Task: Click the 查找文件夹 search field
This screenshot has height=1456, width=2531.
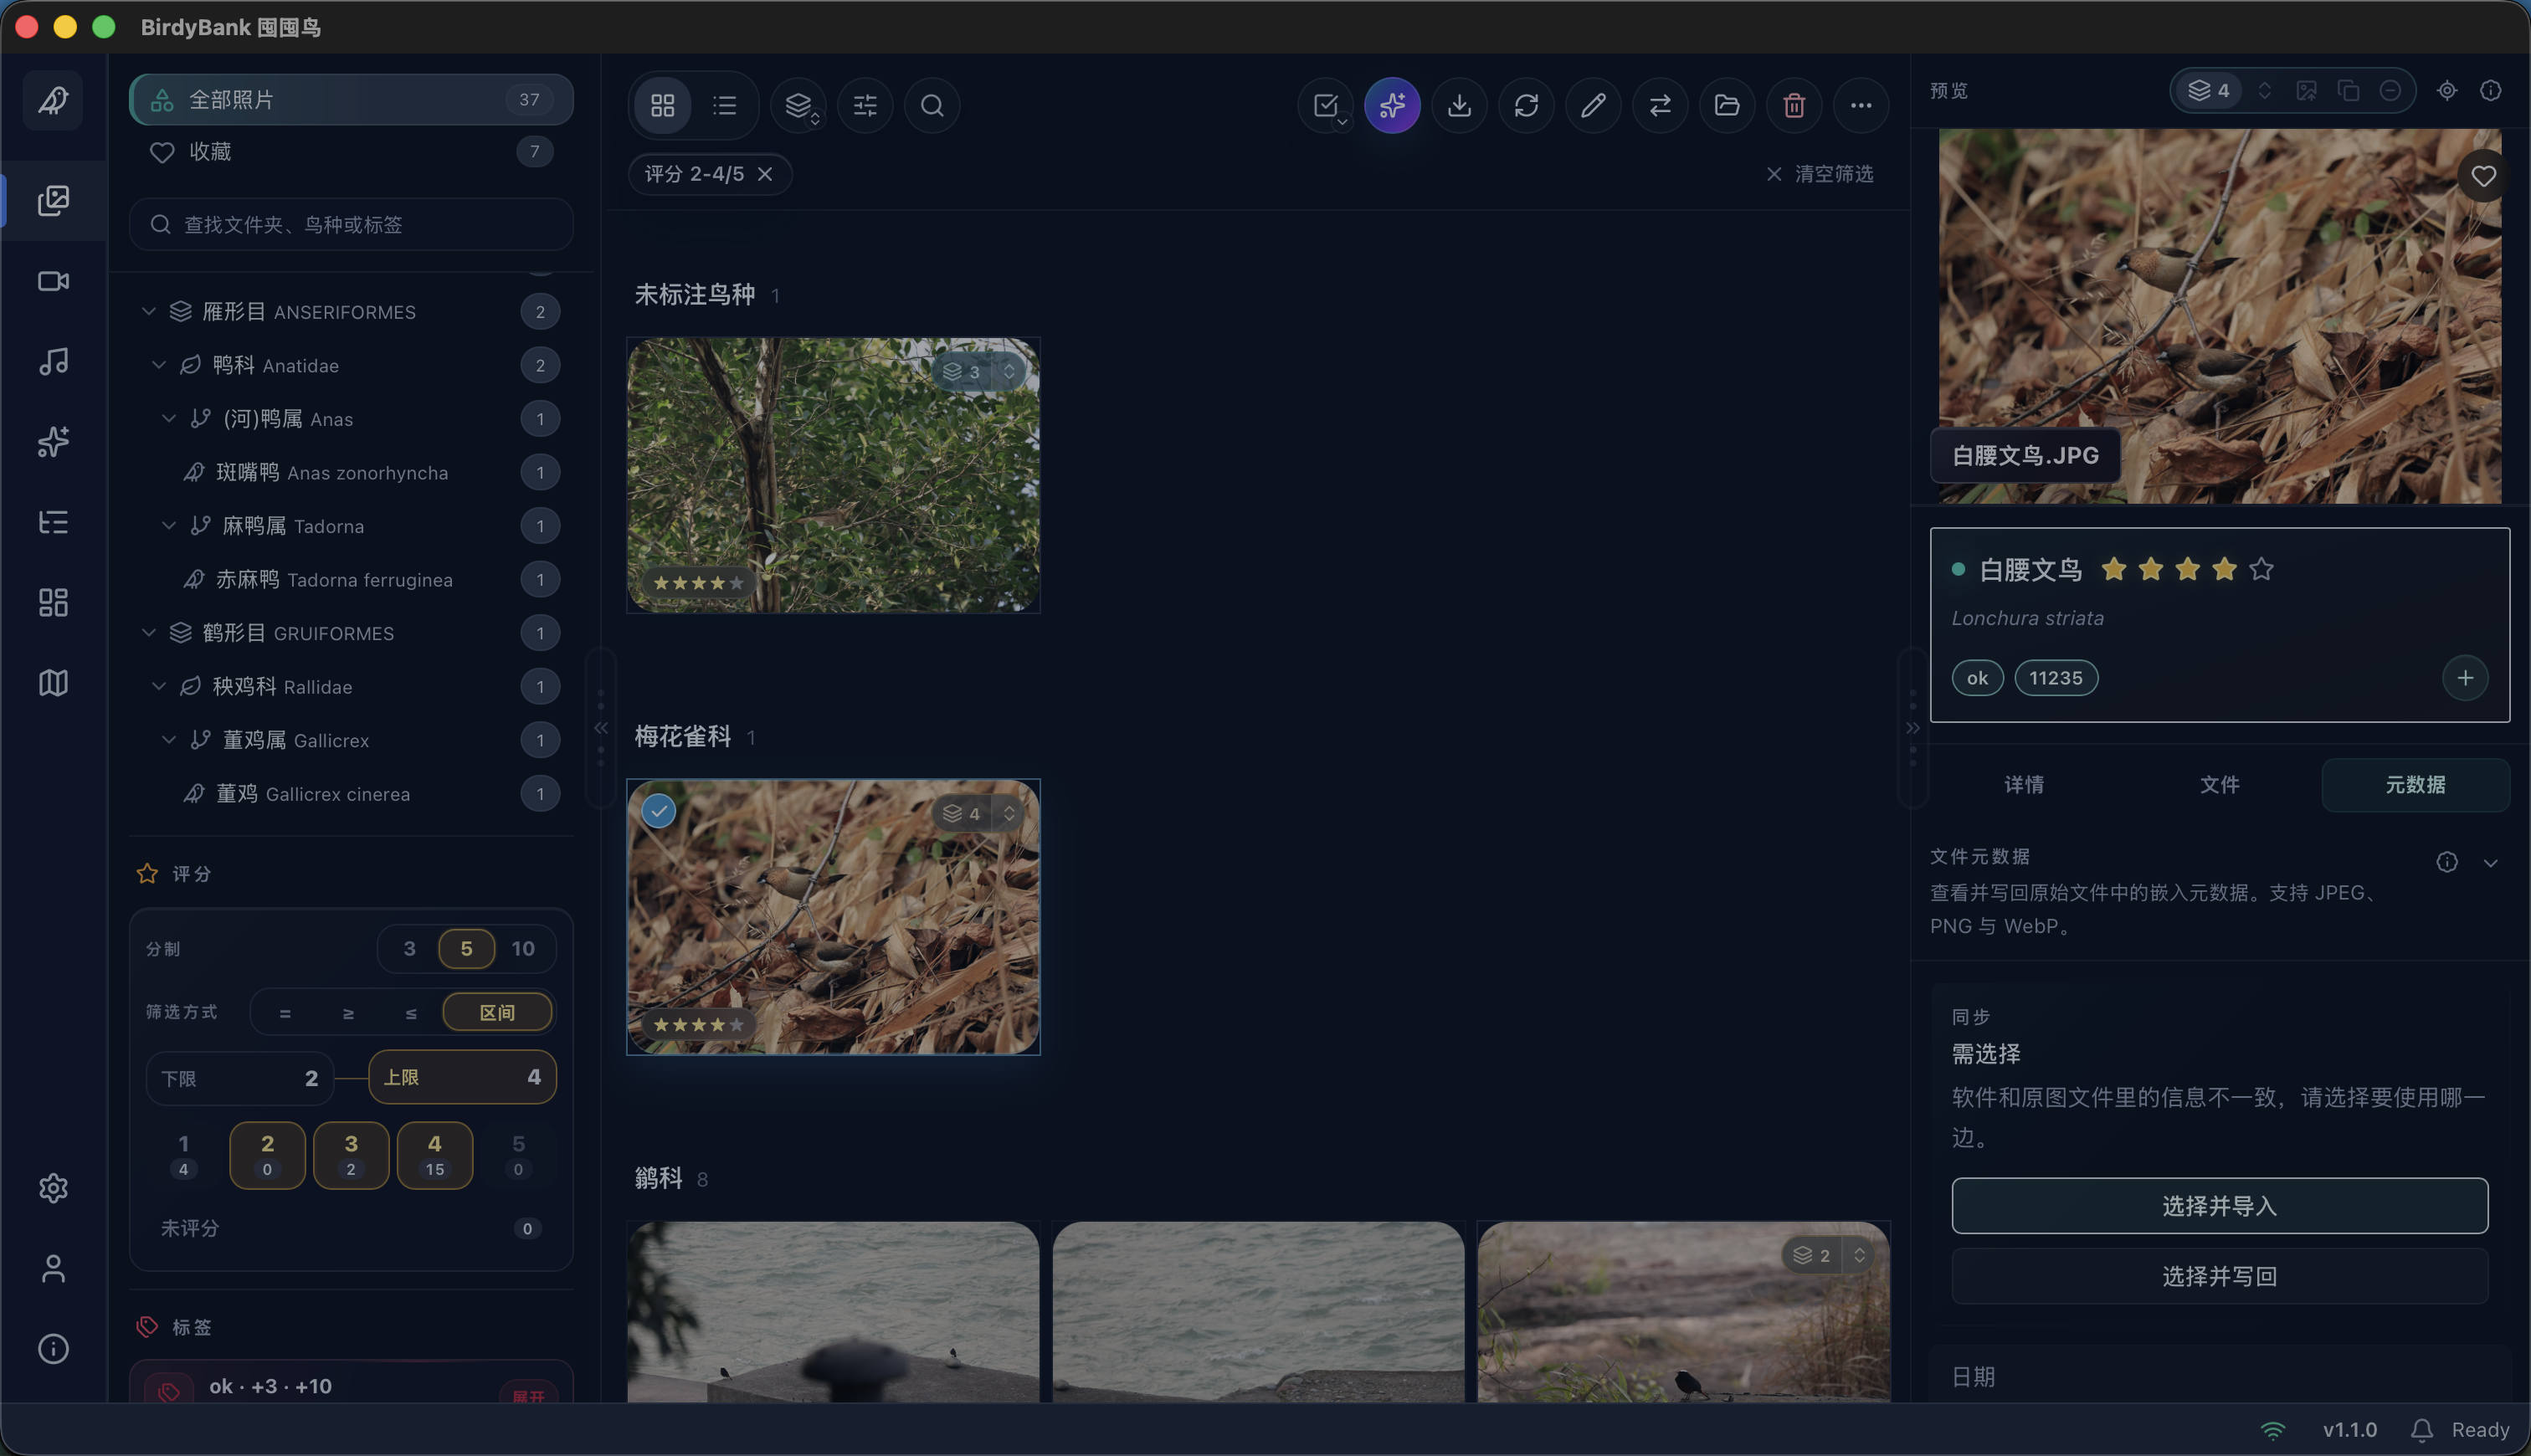Action: click(x=351, y=224)
